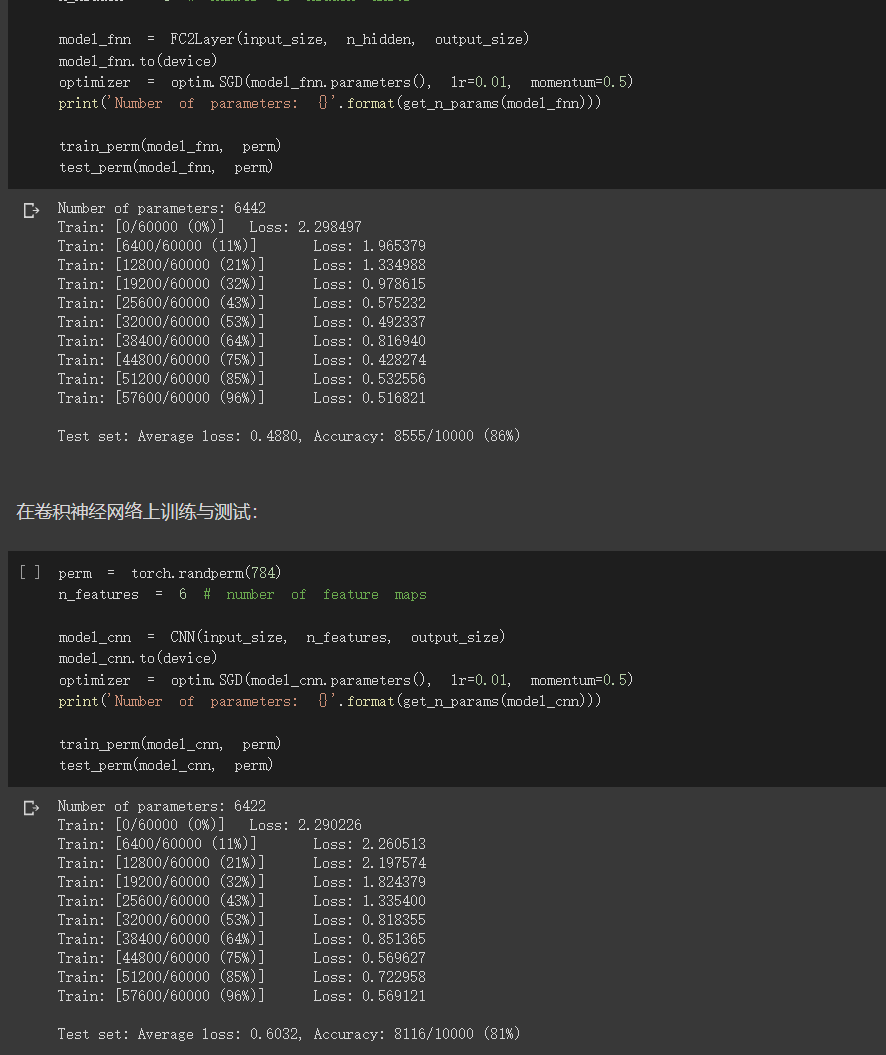Viewport: 886px width, 1055px height.
Task: Click the n_features = 6 line
Action: pyautogui.click(x=242, y=594)
